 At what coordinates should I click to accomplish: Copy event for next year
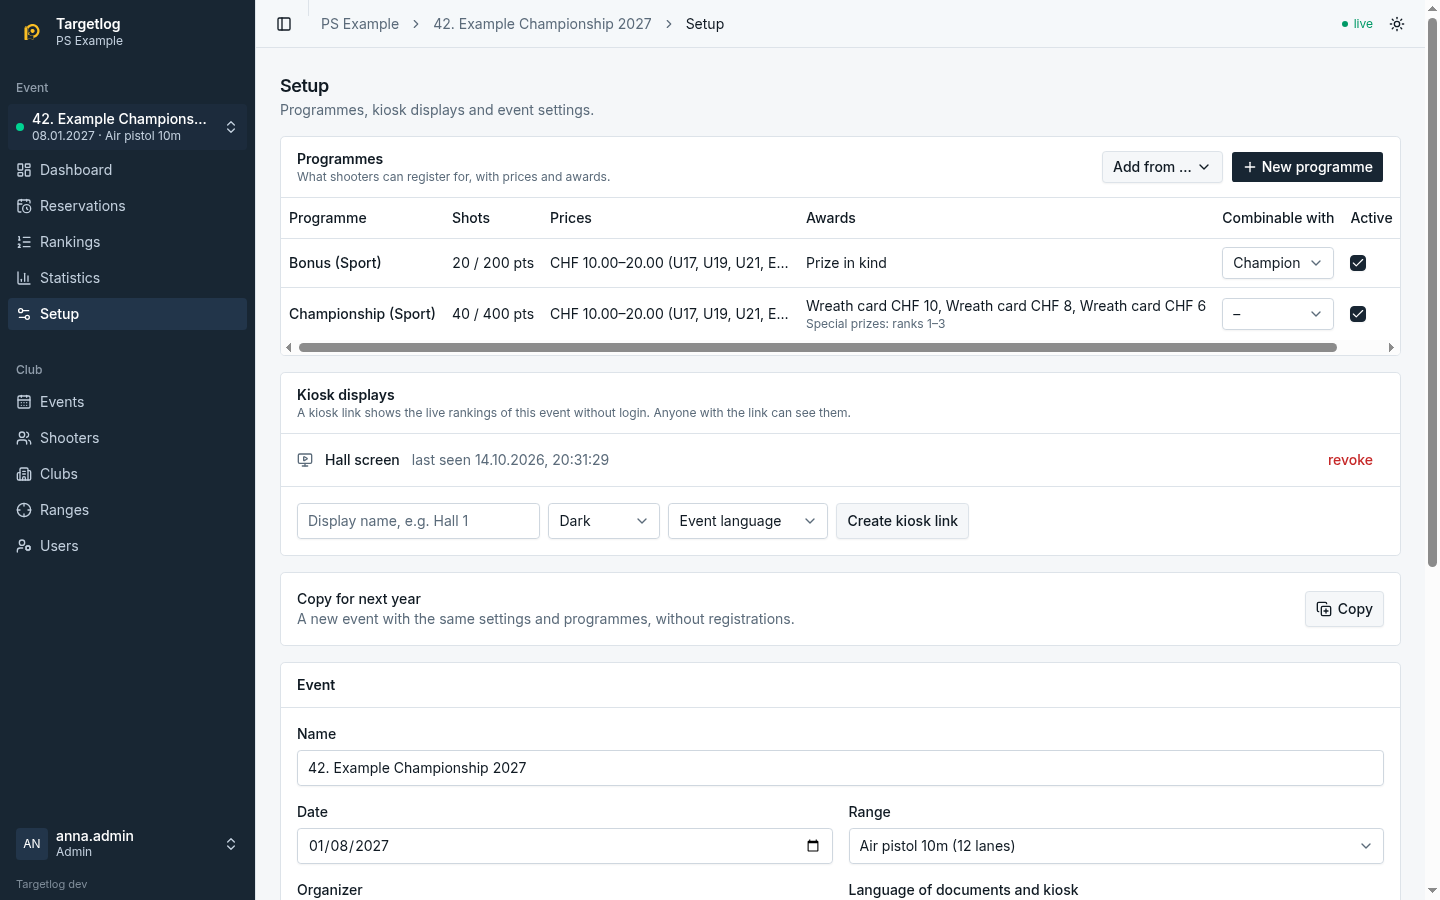(1344, 609)
